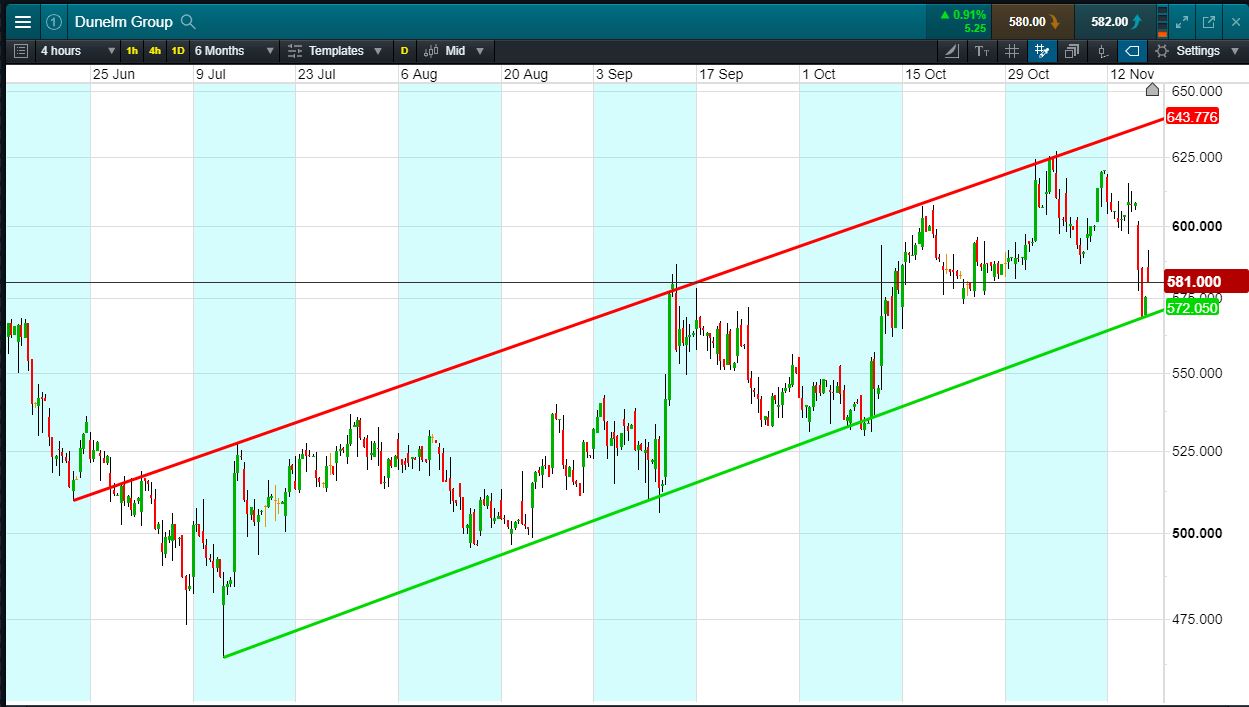1249x707 pixels.
Task: Click the 581.000 current price label
Action: point(1206,282)
